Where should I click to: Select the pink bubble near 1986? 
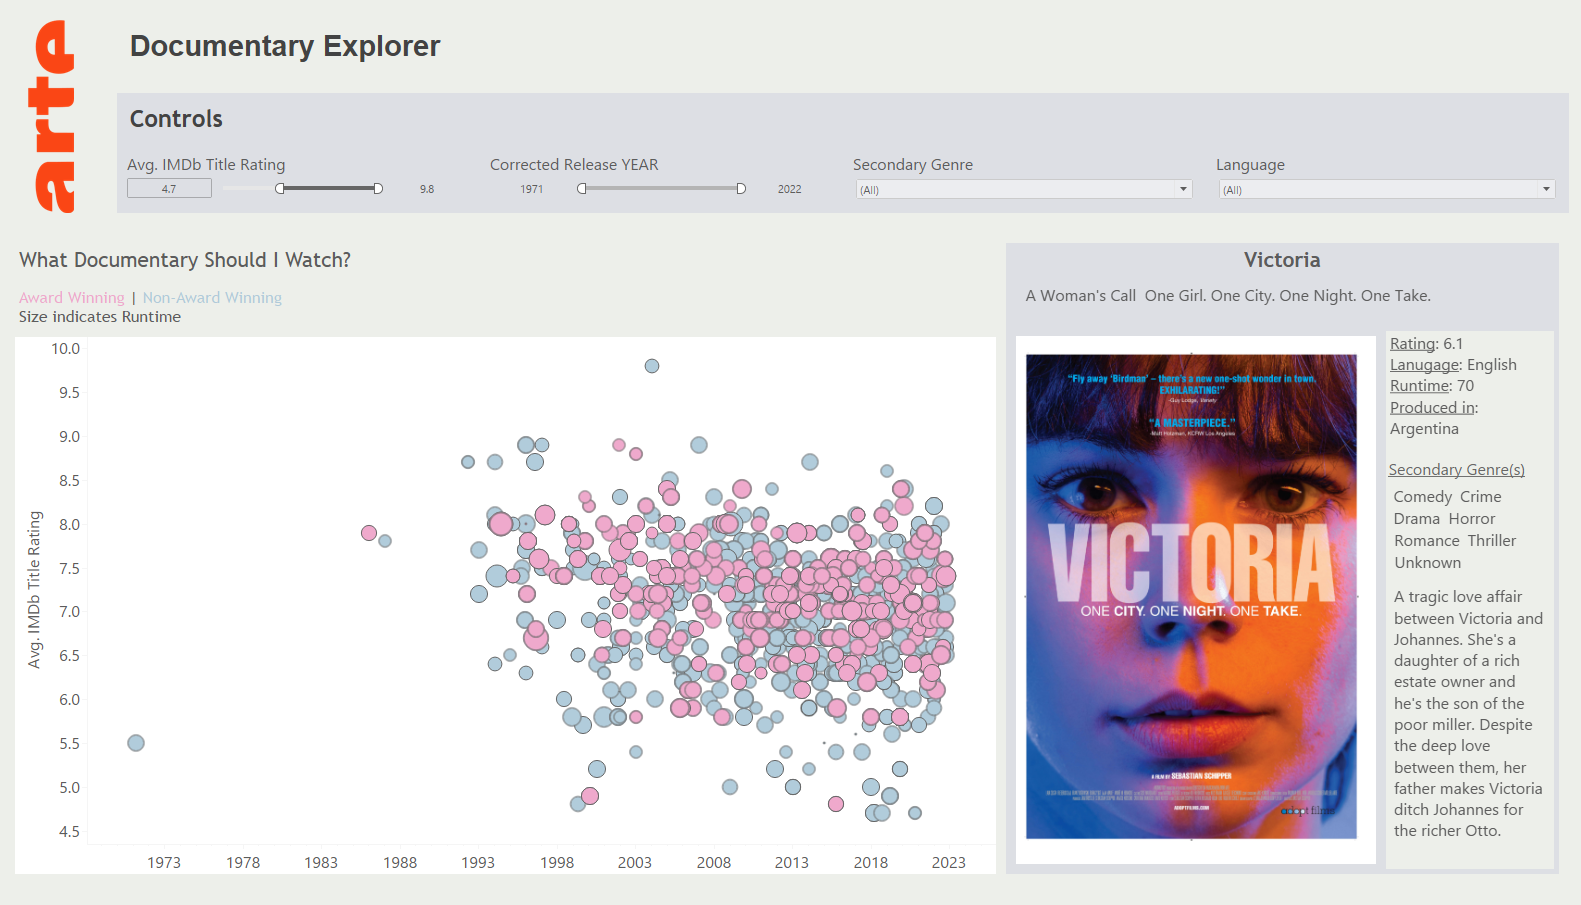pyautogui.click(x=369, y=533)
